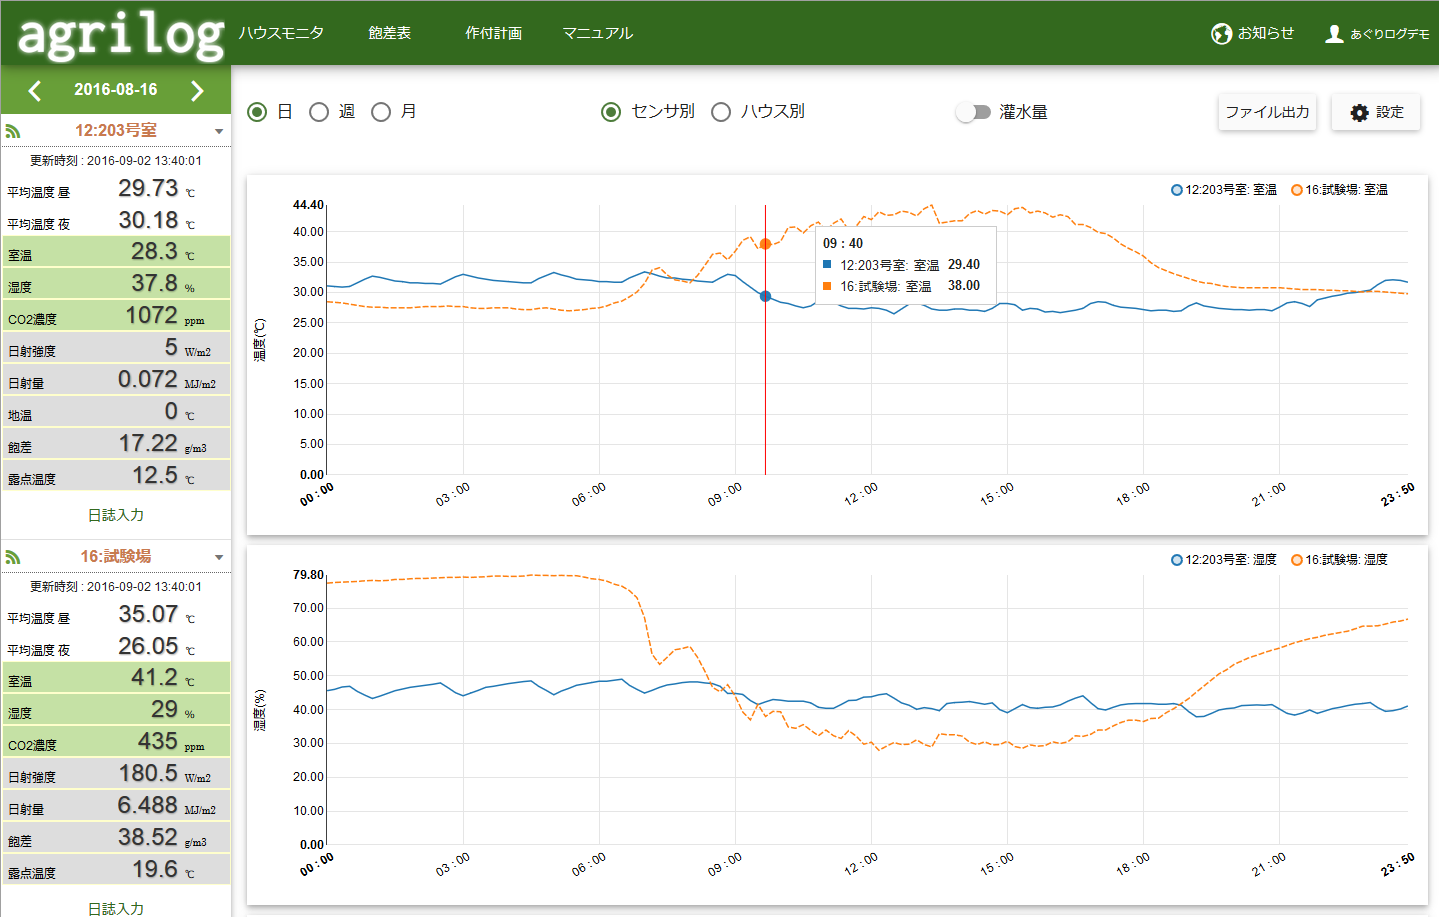The image size is (1439, 917).
Task: Select the 週 radio button
Action: [x=319, y=112]
